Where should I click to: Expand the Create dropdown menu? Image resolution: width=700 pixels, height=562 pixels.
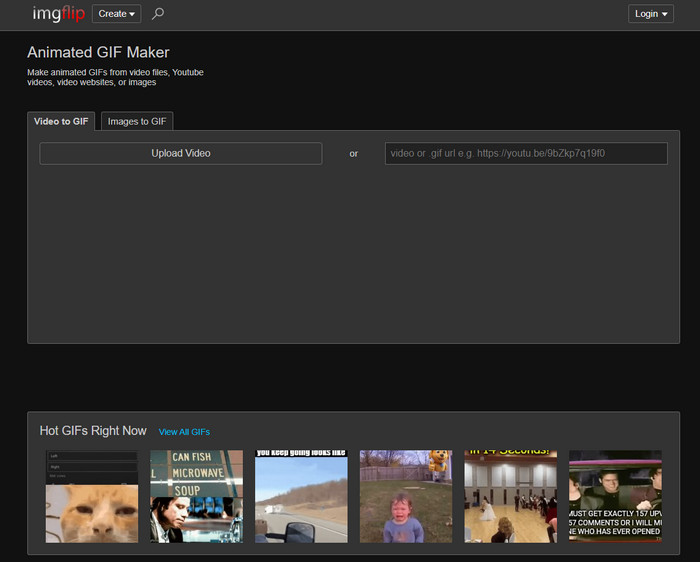[117, 14]
